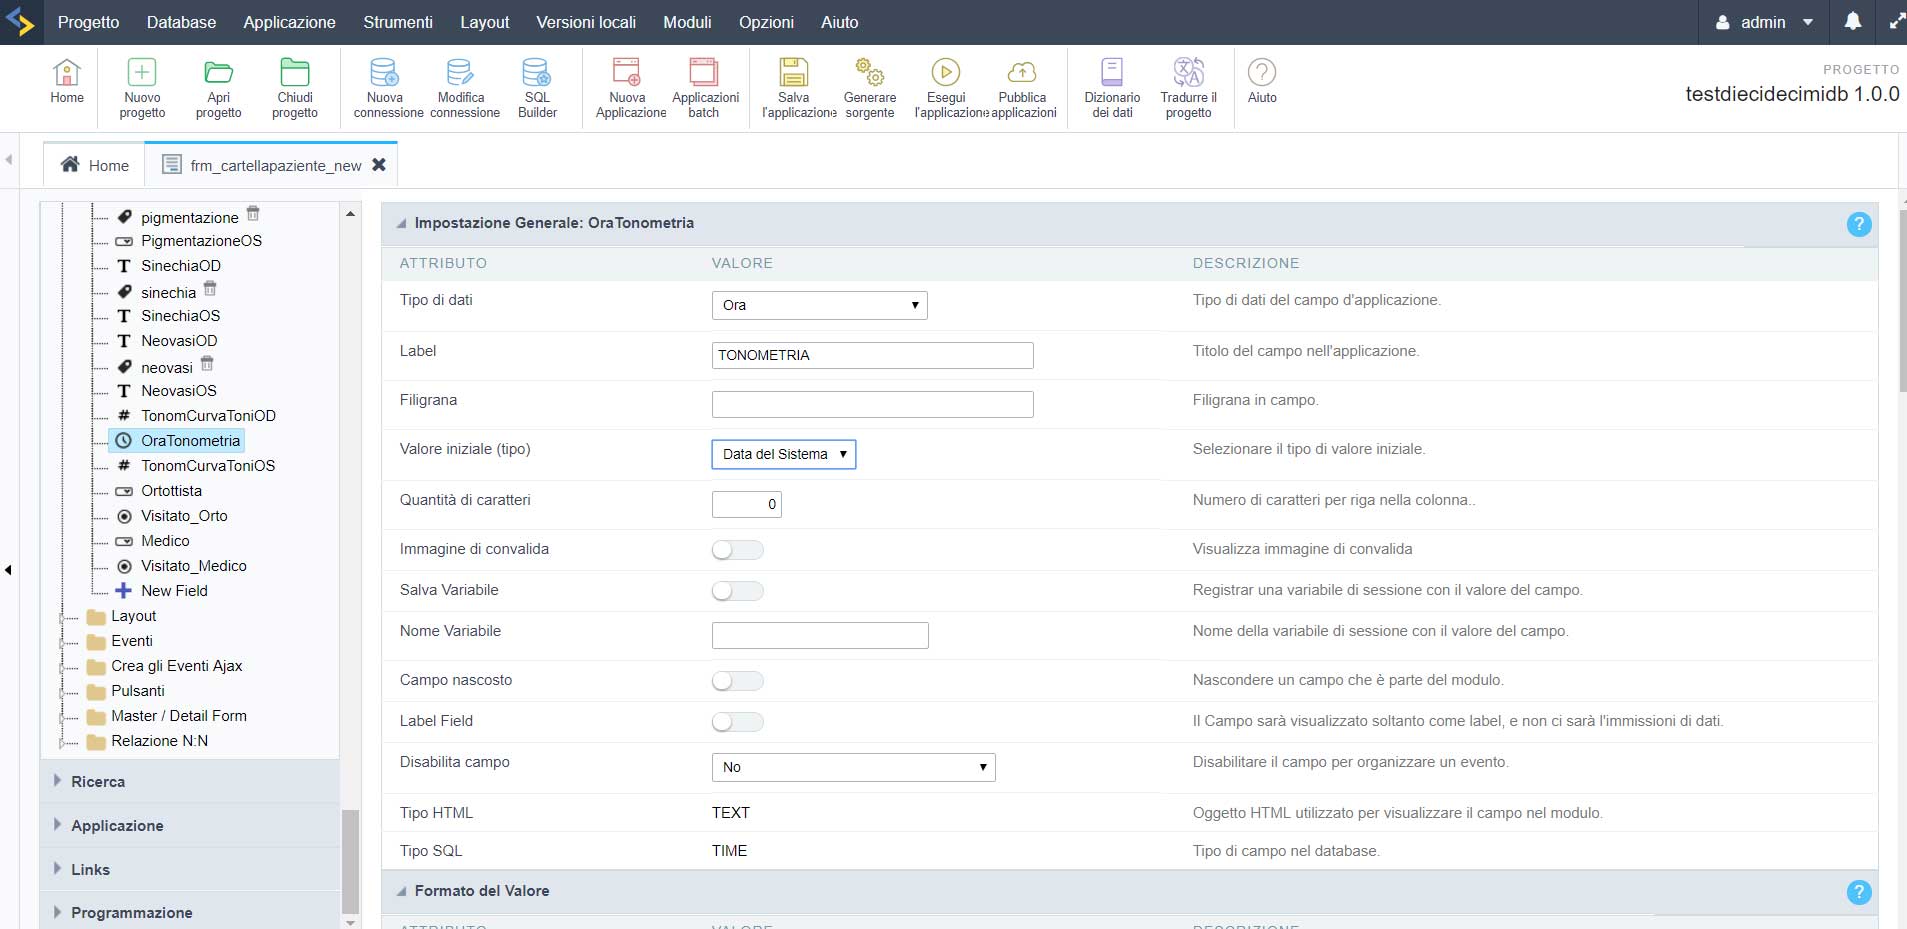The image size is (1907, 929).
Task: Click the sidebar tree scroll up arrow
Action: point(350,214)
